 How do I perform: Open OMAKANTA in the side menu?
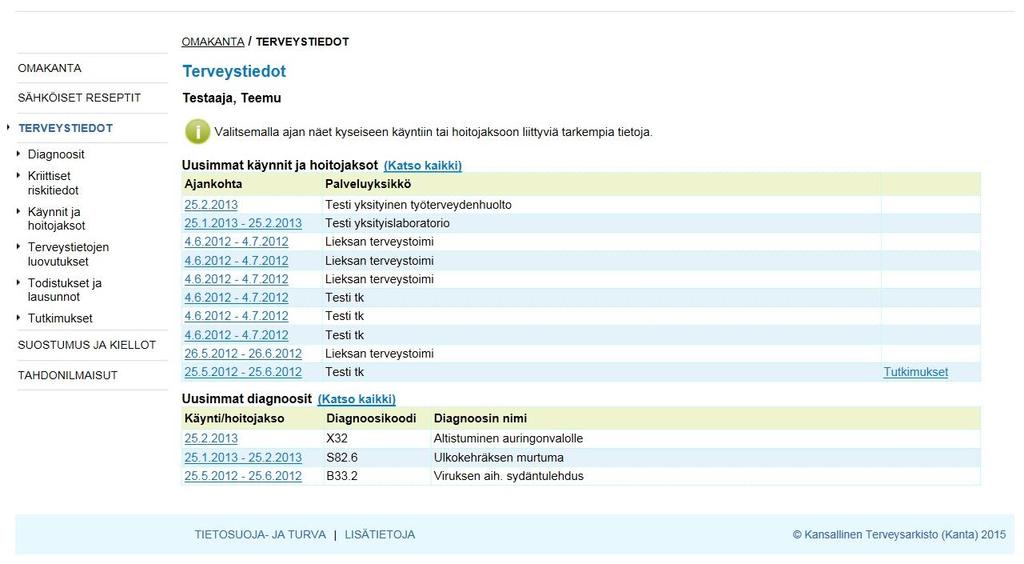50,68
